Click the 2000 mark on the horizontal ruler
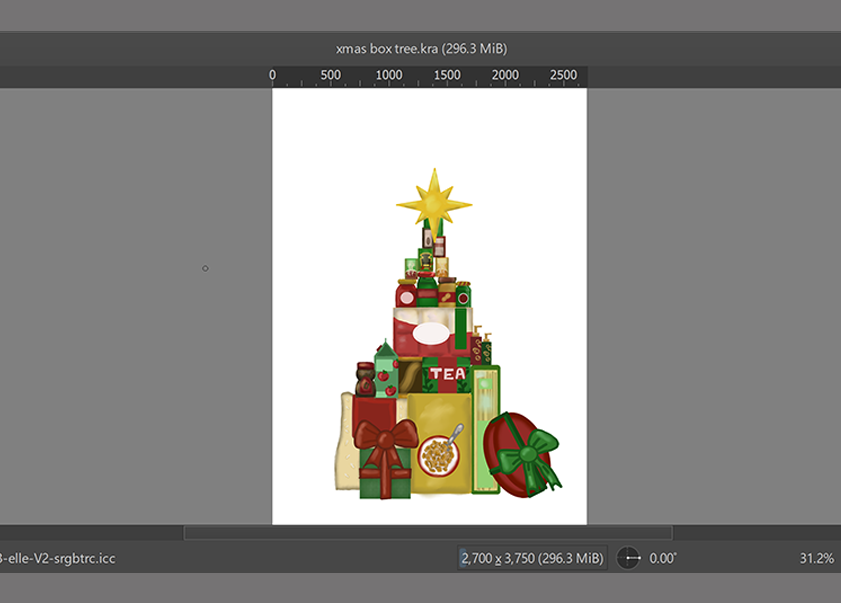 [x=506, y=76]
